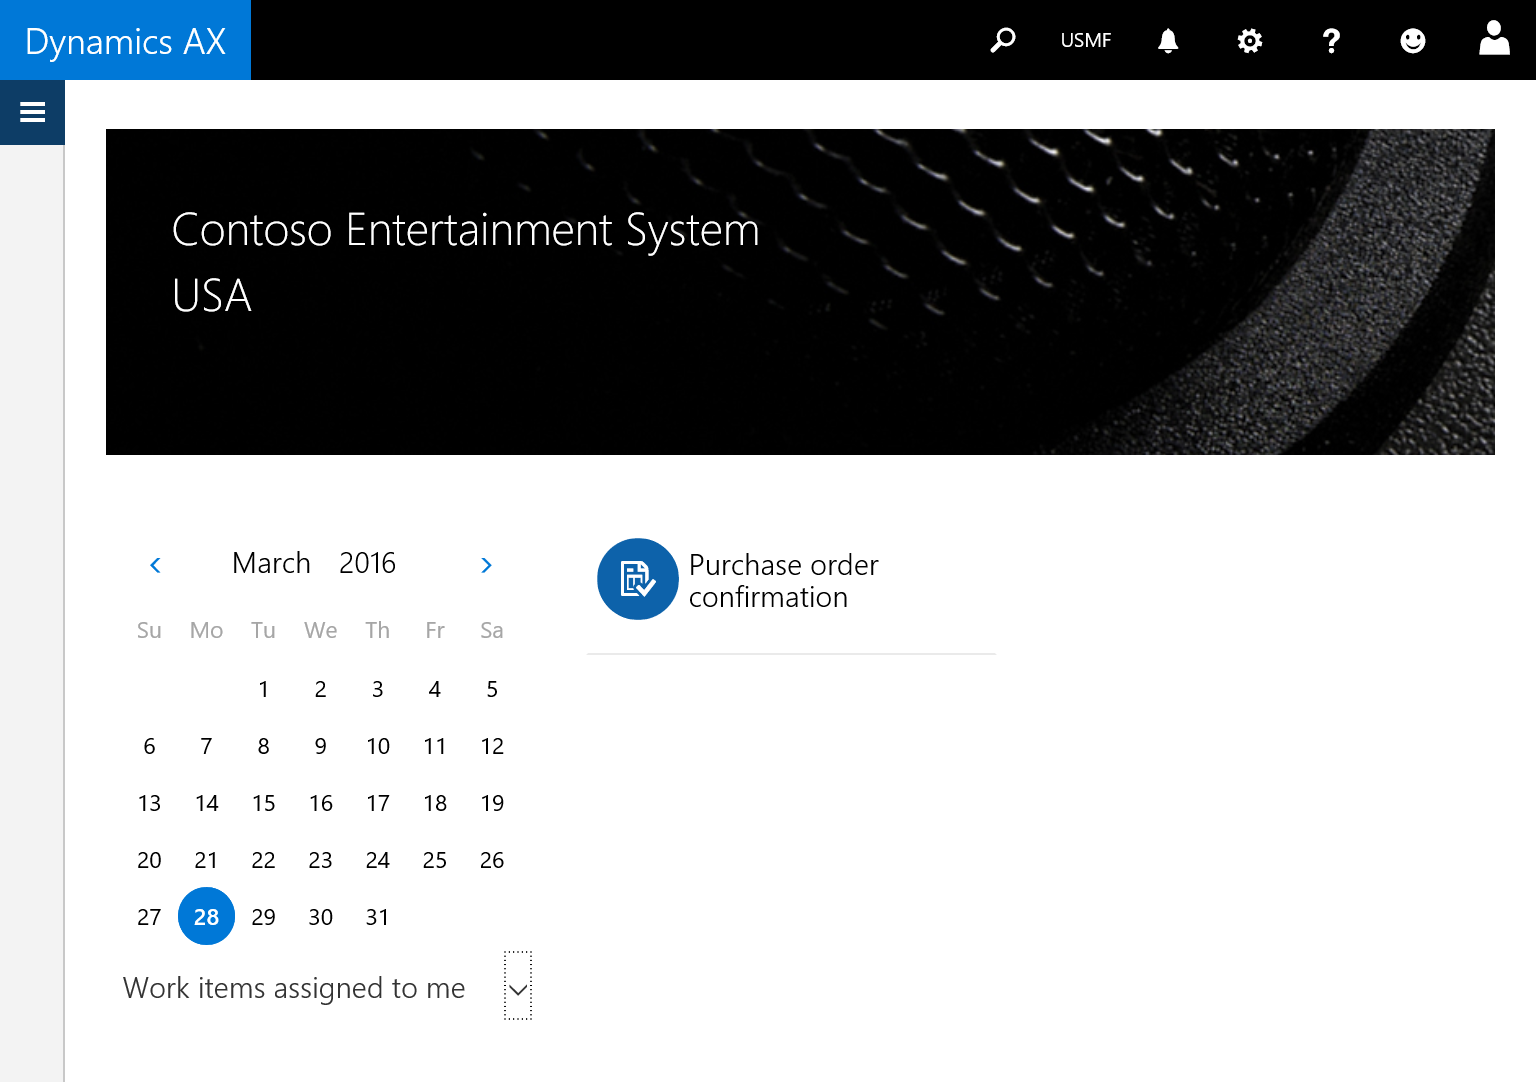This screenshot has height=1082, width=1536.
Task: Select March 15 on the calendar
Action: [263, 803]
